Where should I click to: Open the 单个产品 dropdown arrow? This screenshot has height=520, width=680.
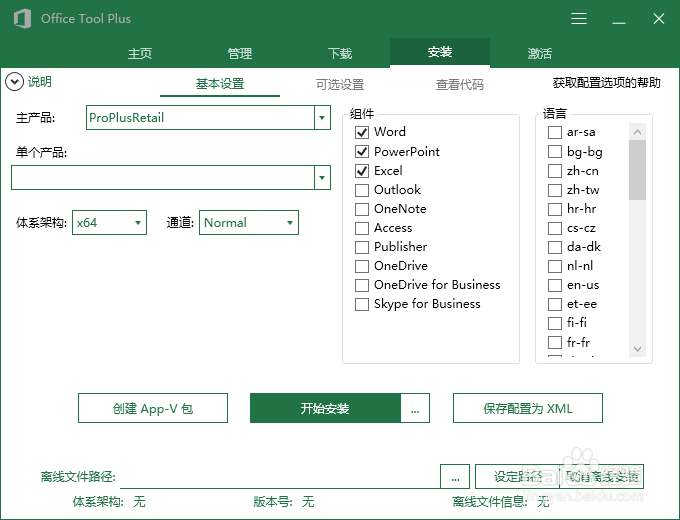322,177
